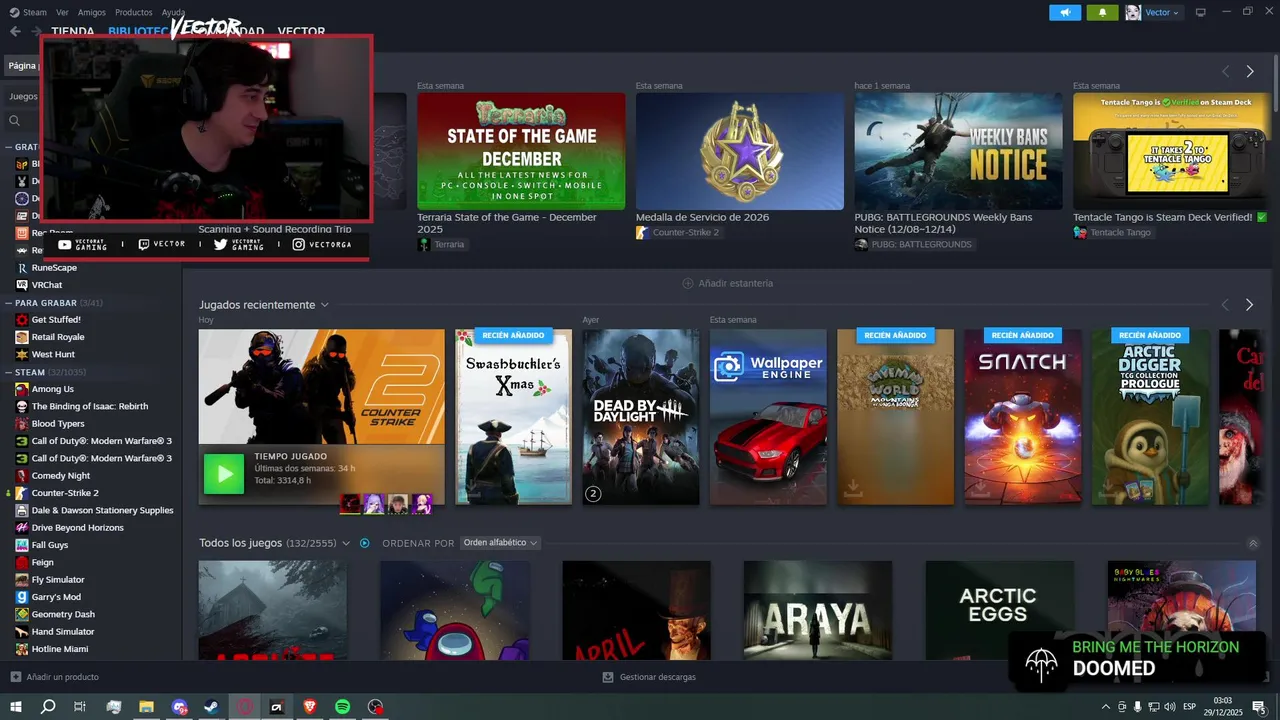Open ARAYA game tile
The image size is (1280, 720).
pos(818,610)
